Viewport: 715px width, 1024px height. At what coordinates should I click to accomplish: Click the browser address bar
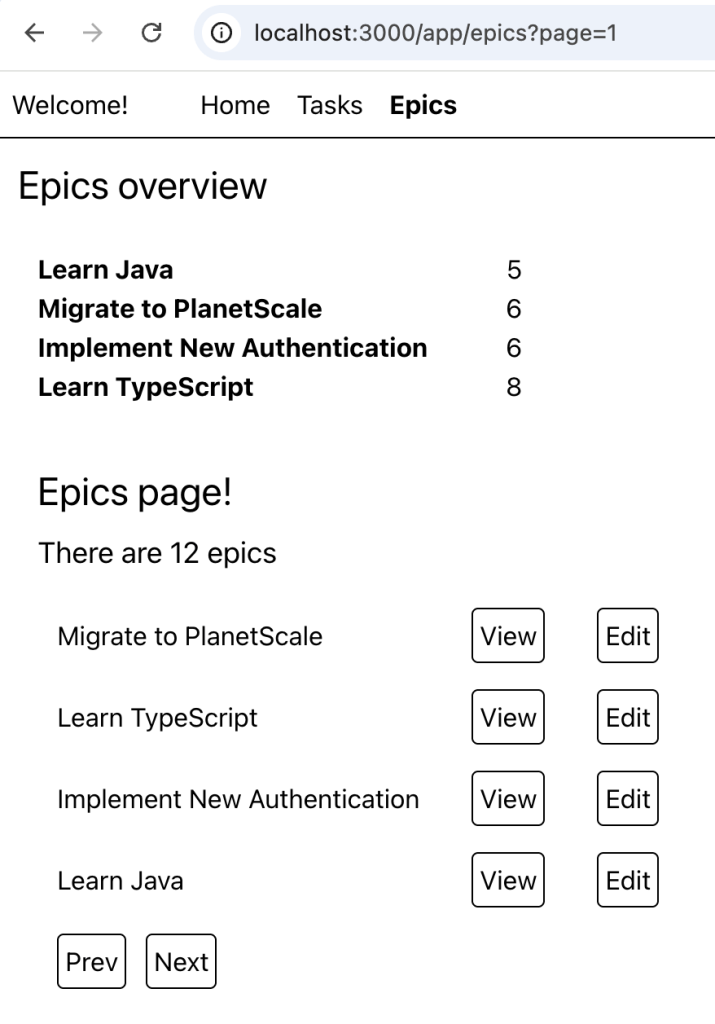click(x=430, y=33)
